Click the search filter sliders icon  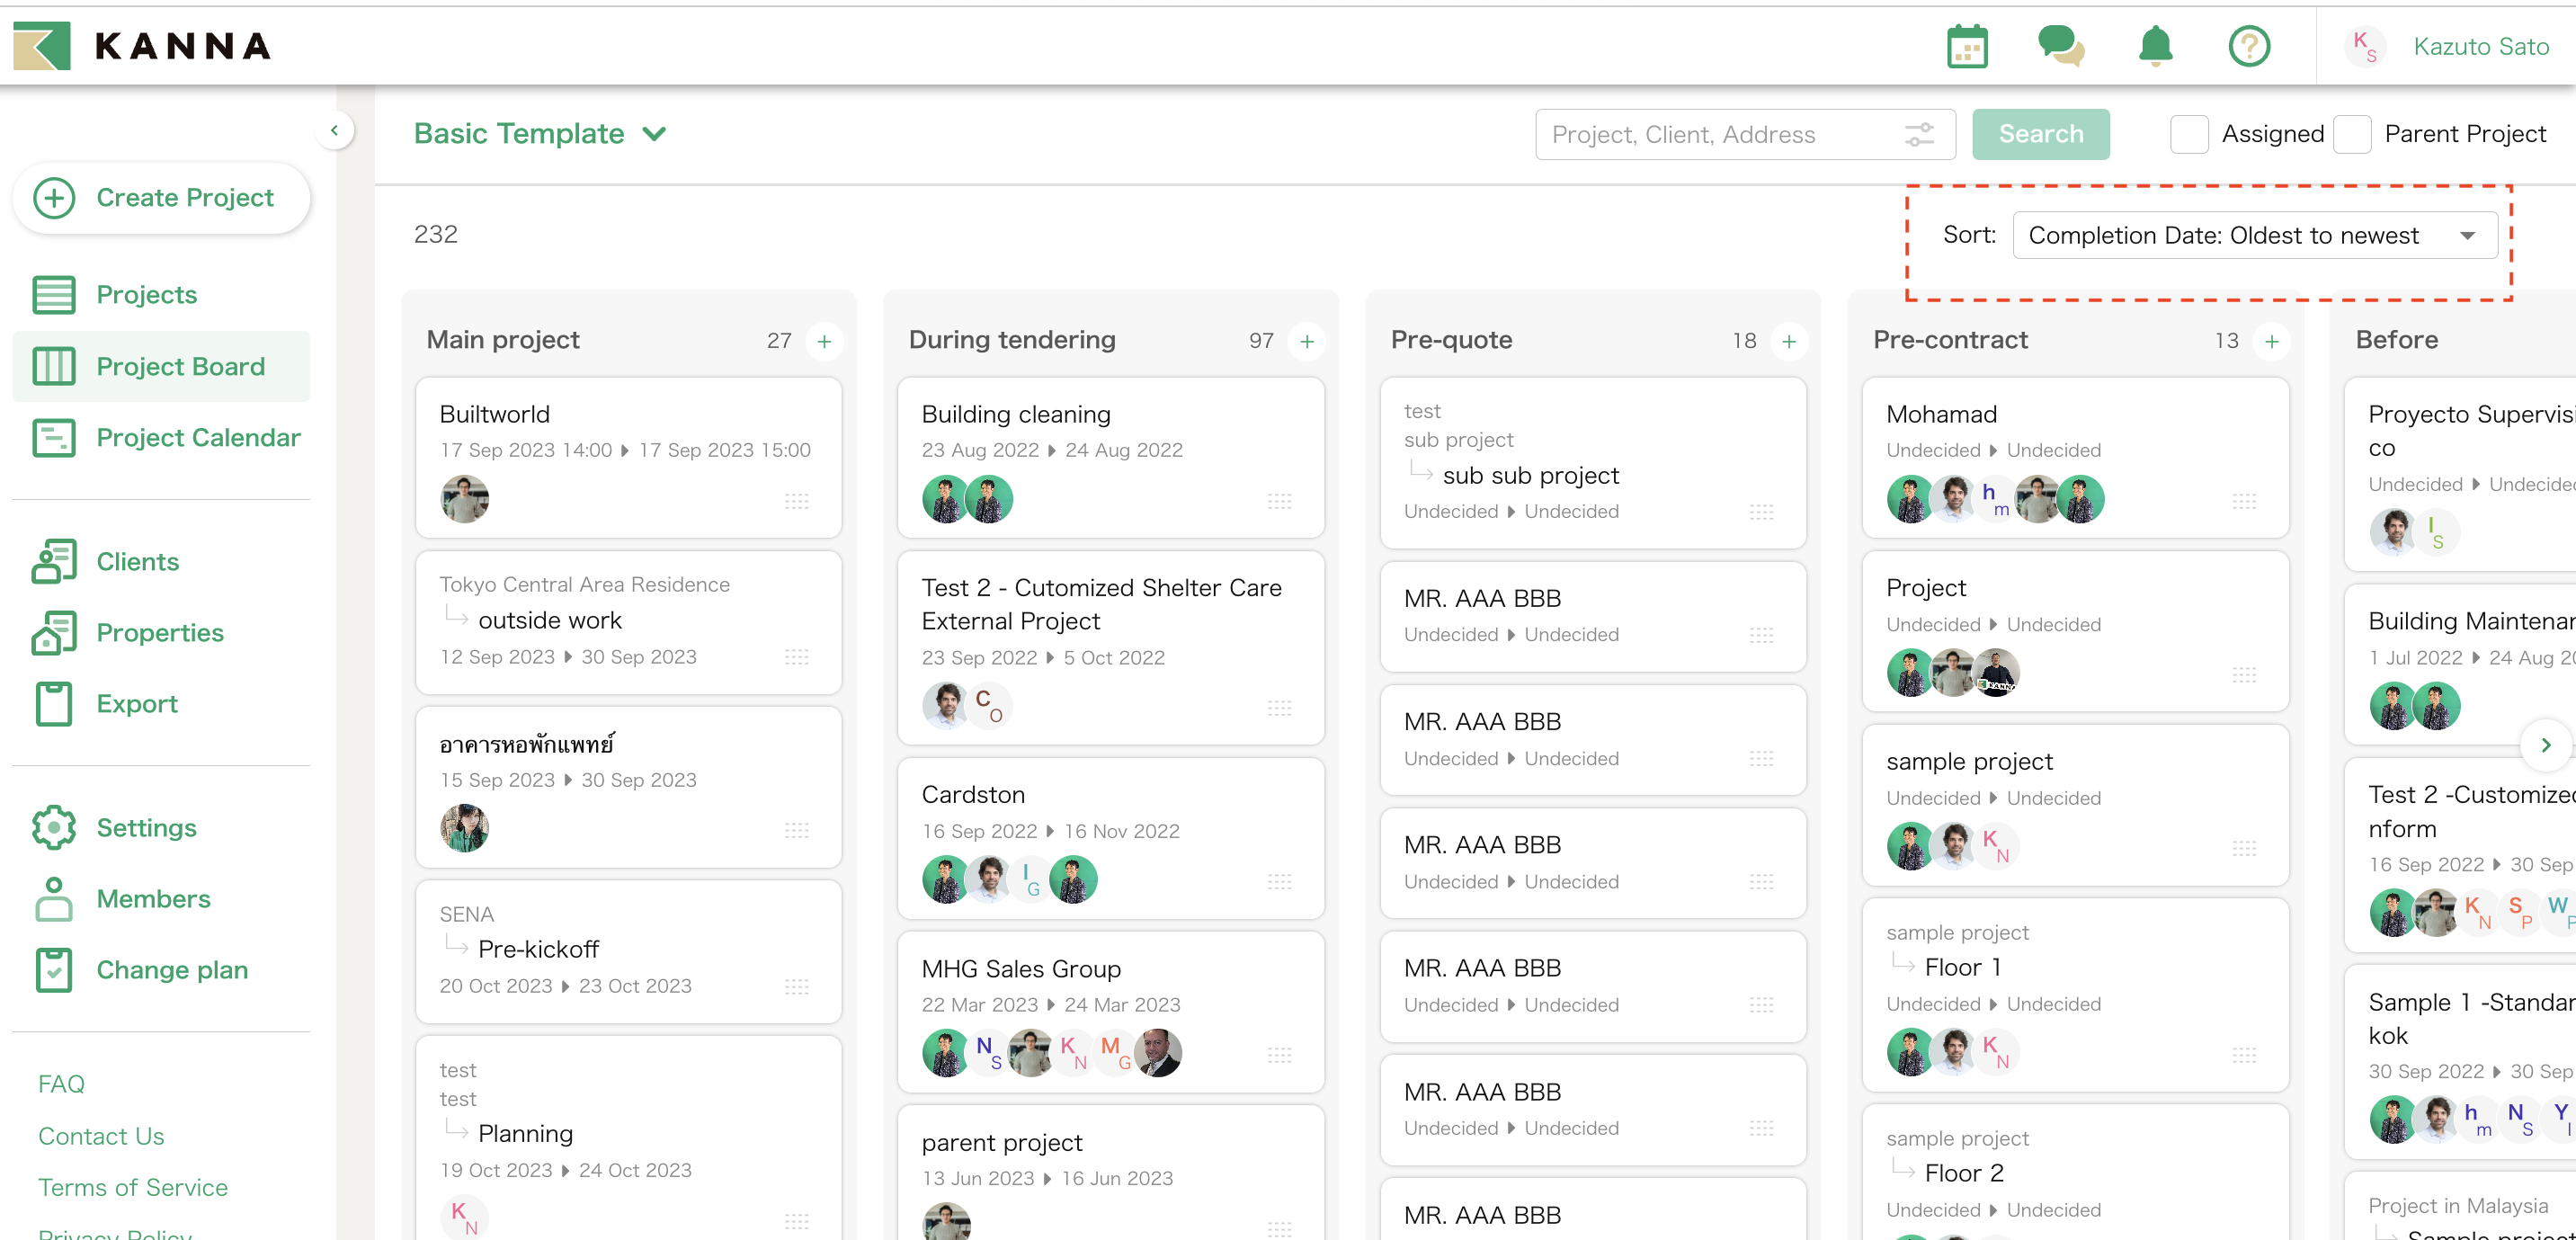click(x=1919, y=134)
